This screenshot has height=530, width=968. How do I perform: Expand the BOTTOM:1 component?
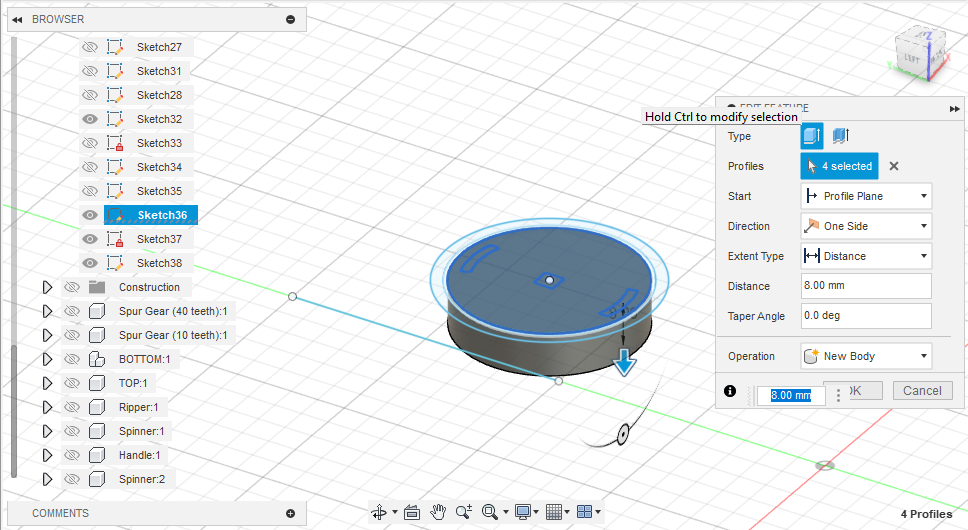point(47,359)
